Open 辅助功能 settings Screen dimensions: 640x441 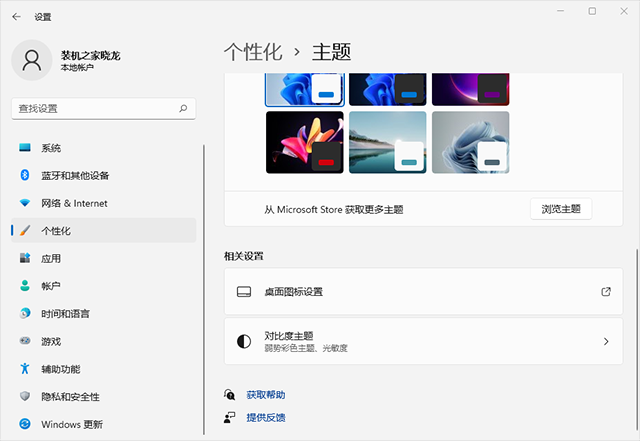104,369
